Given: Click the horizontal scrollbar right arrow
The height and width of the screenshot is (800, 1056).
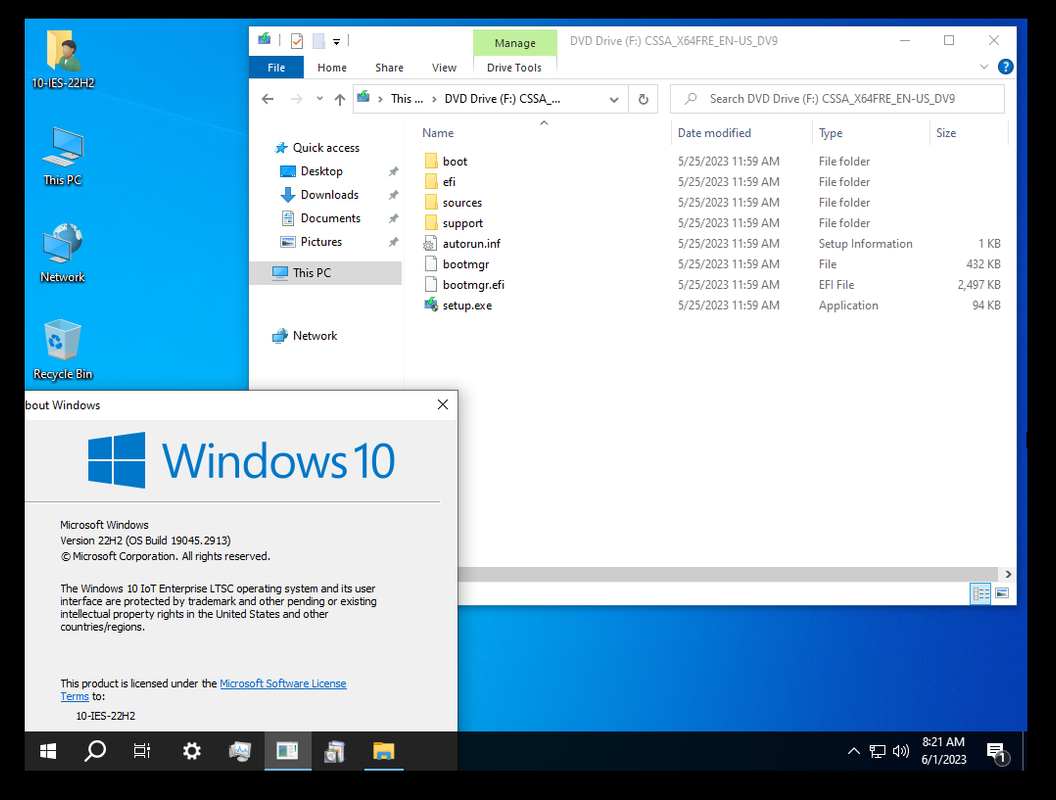Looking at the screenshot, I should [x=1008, y=574].
